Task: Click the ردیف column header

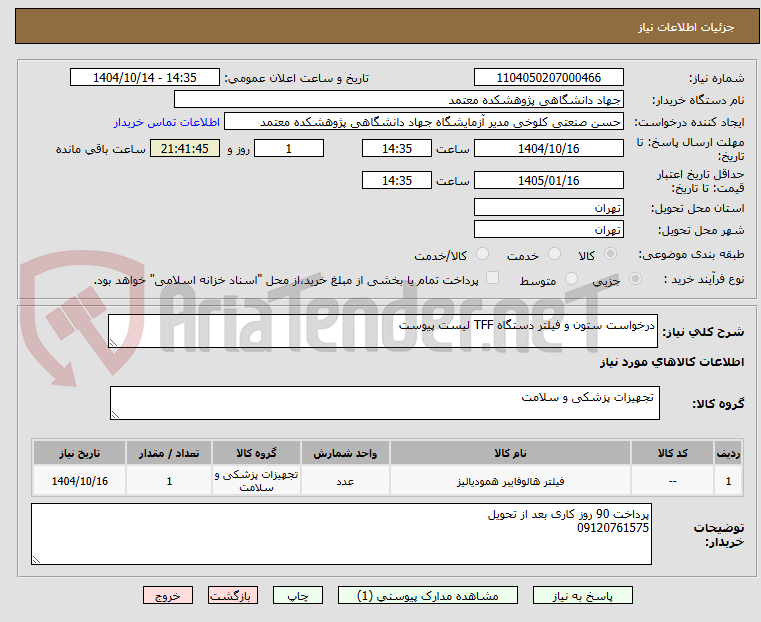Action: pos(728,453)
